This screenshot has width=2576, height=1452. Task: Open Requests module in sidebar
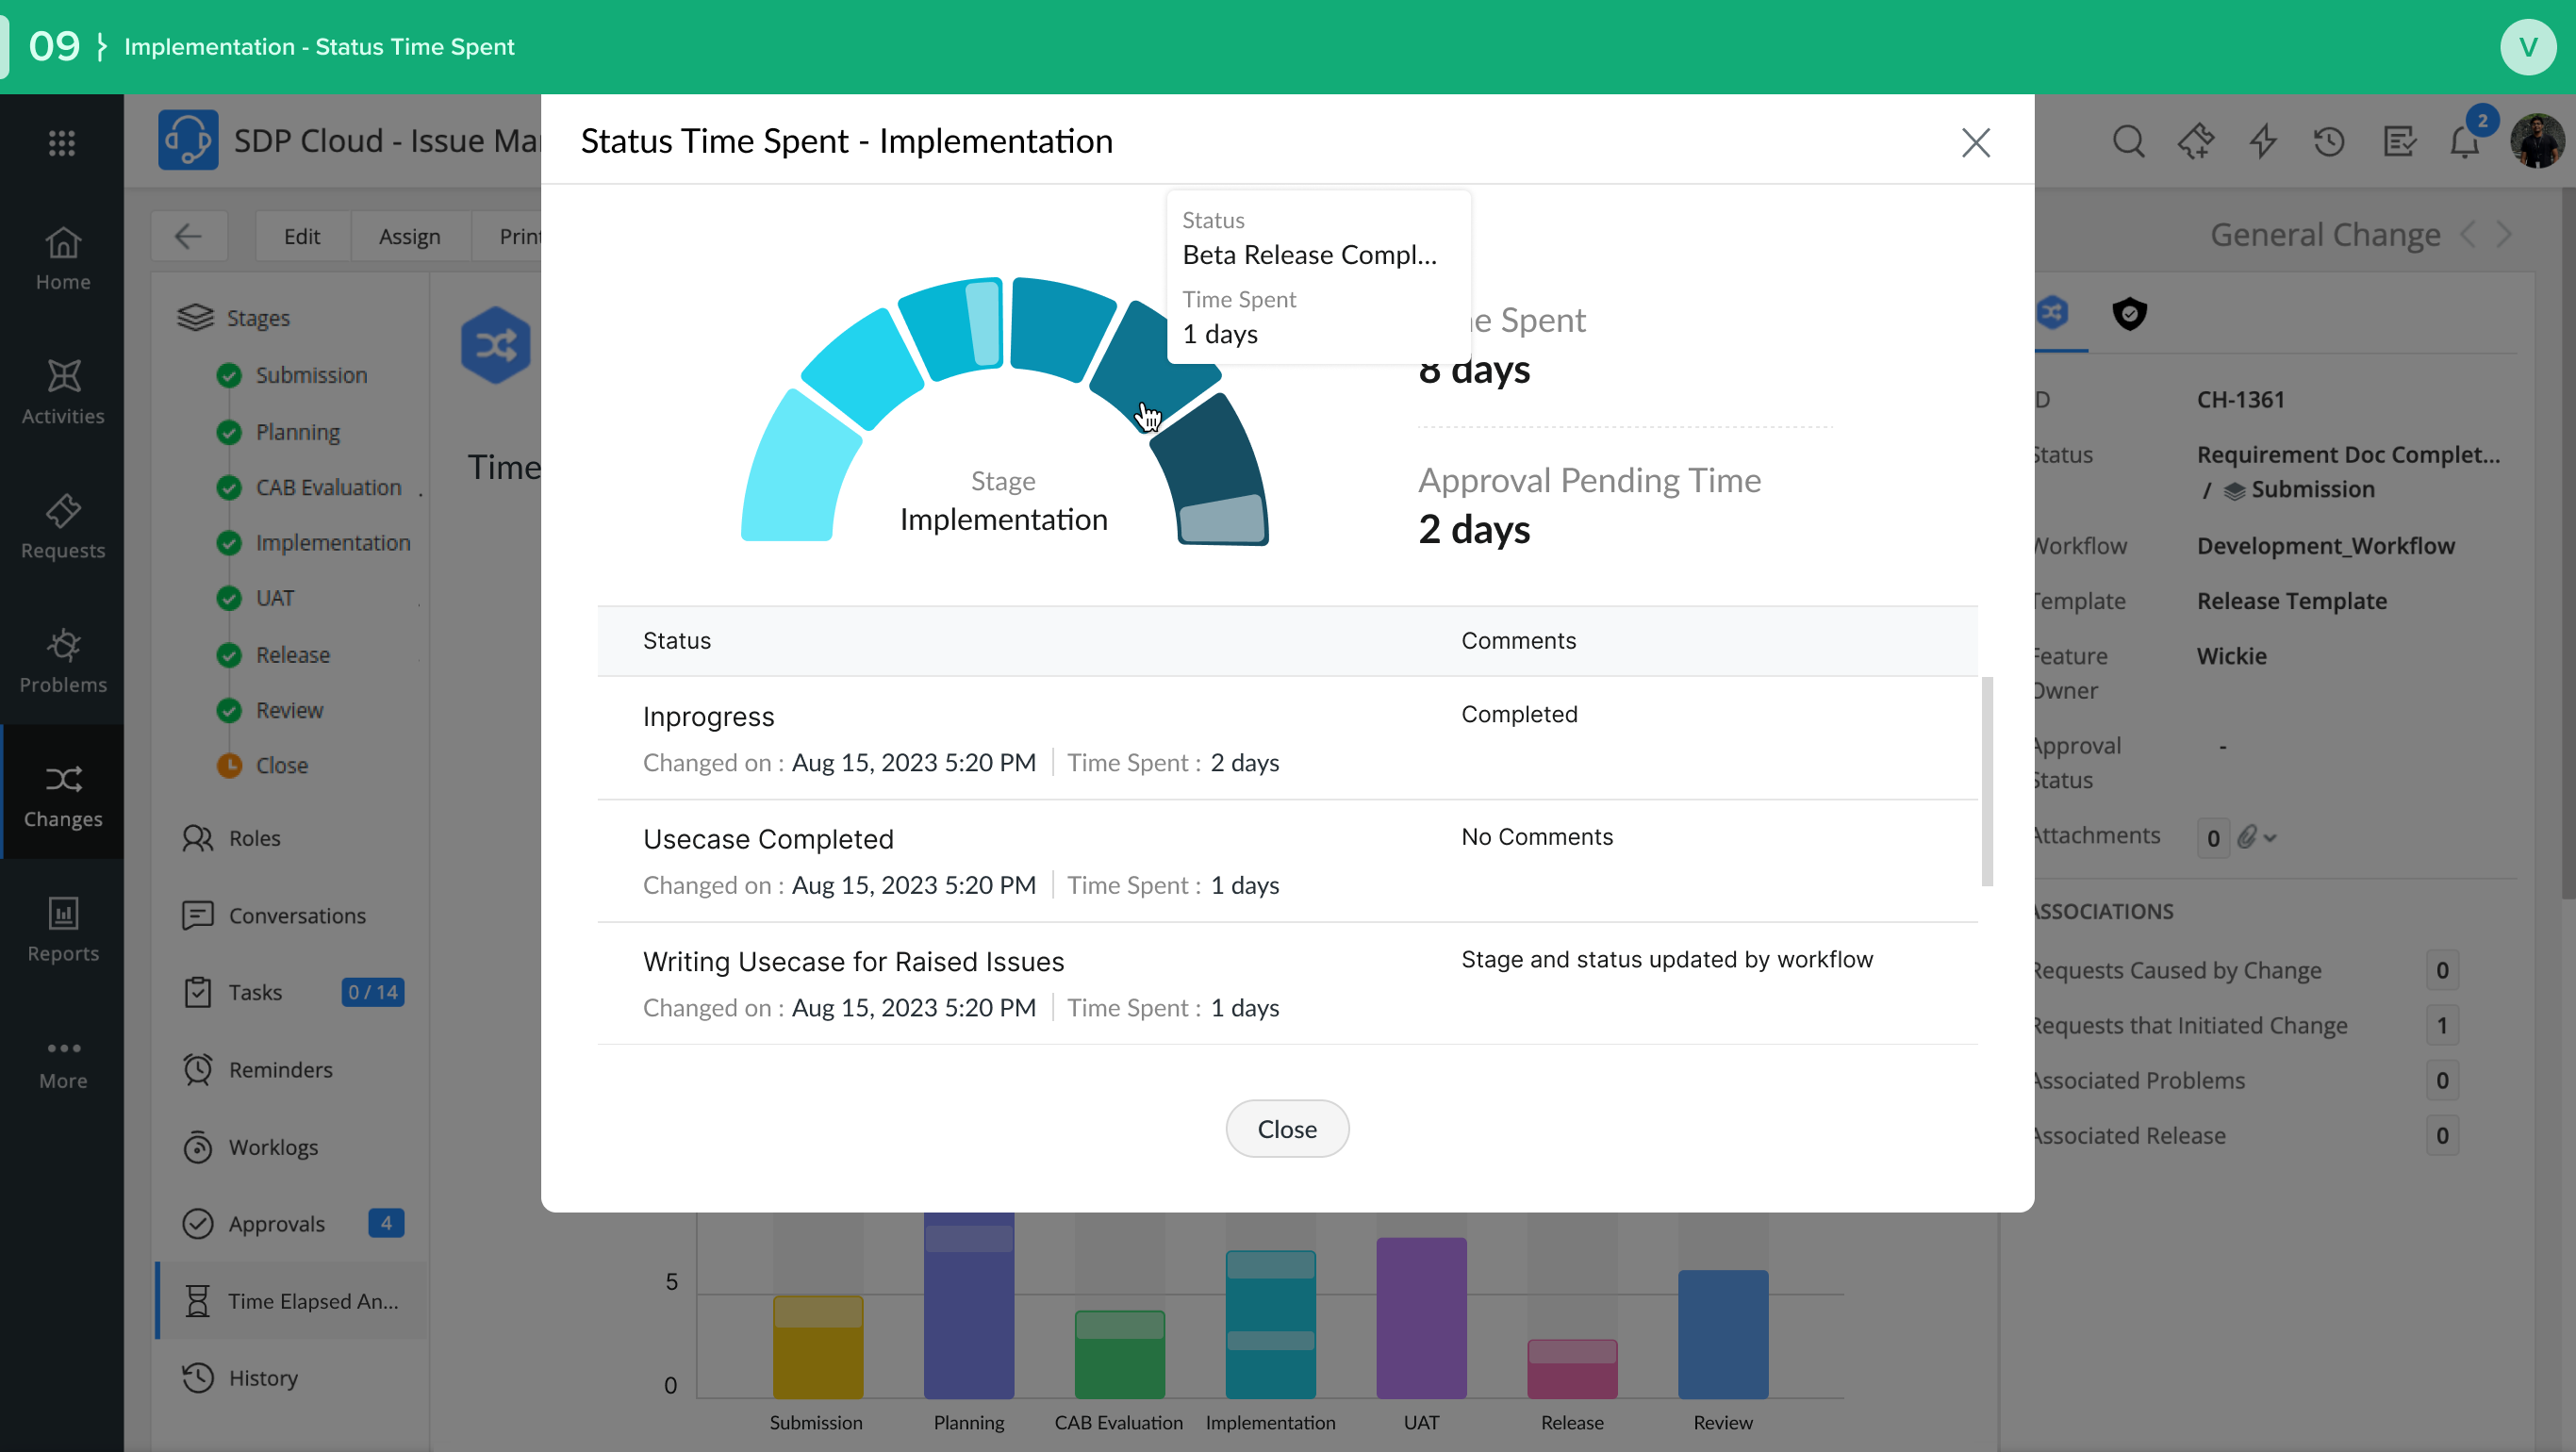(x=62, y=527)
